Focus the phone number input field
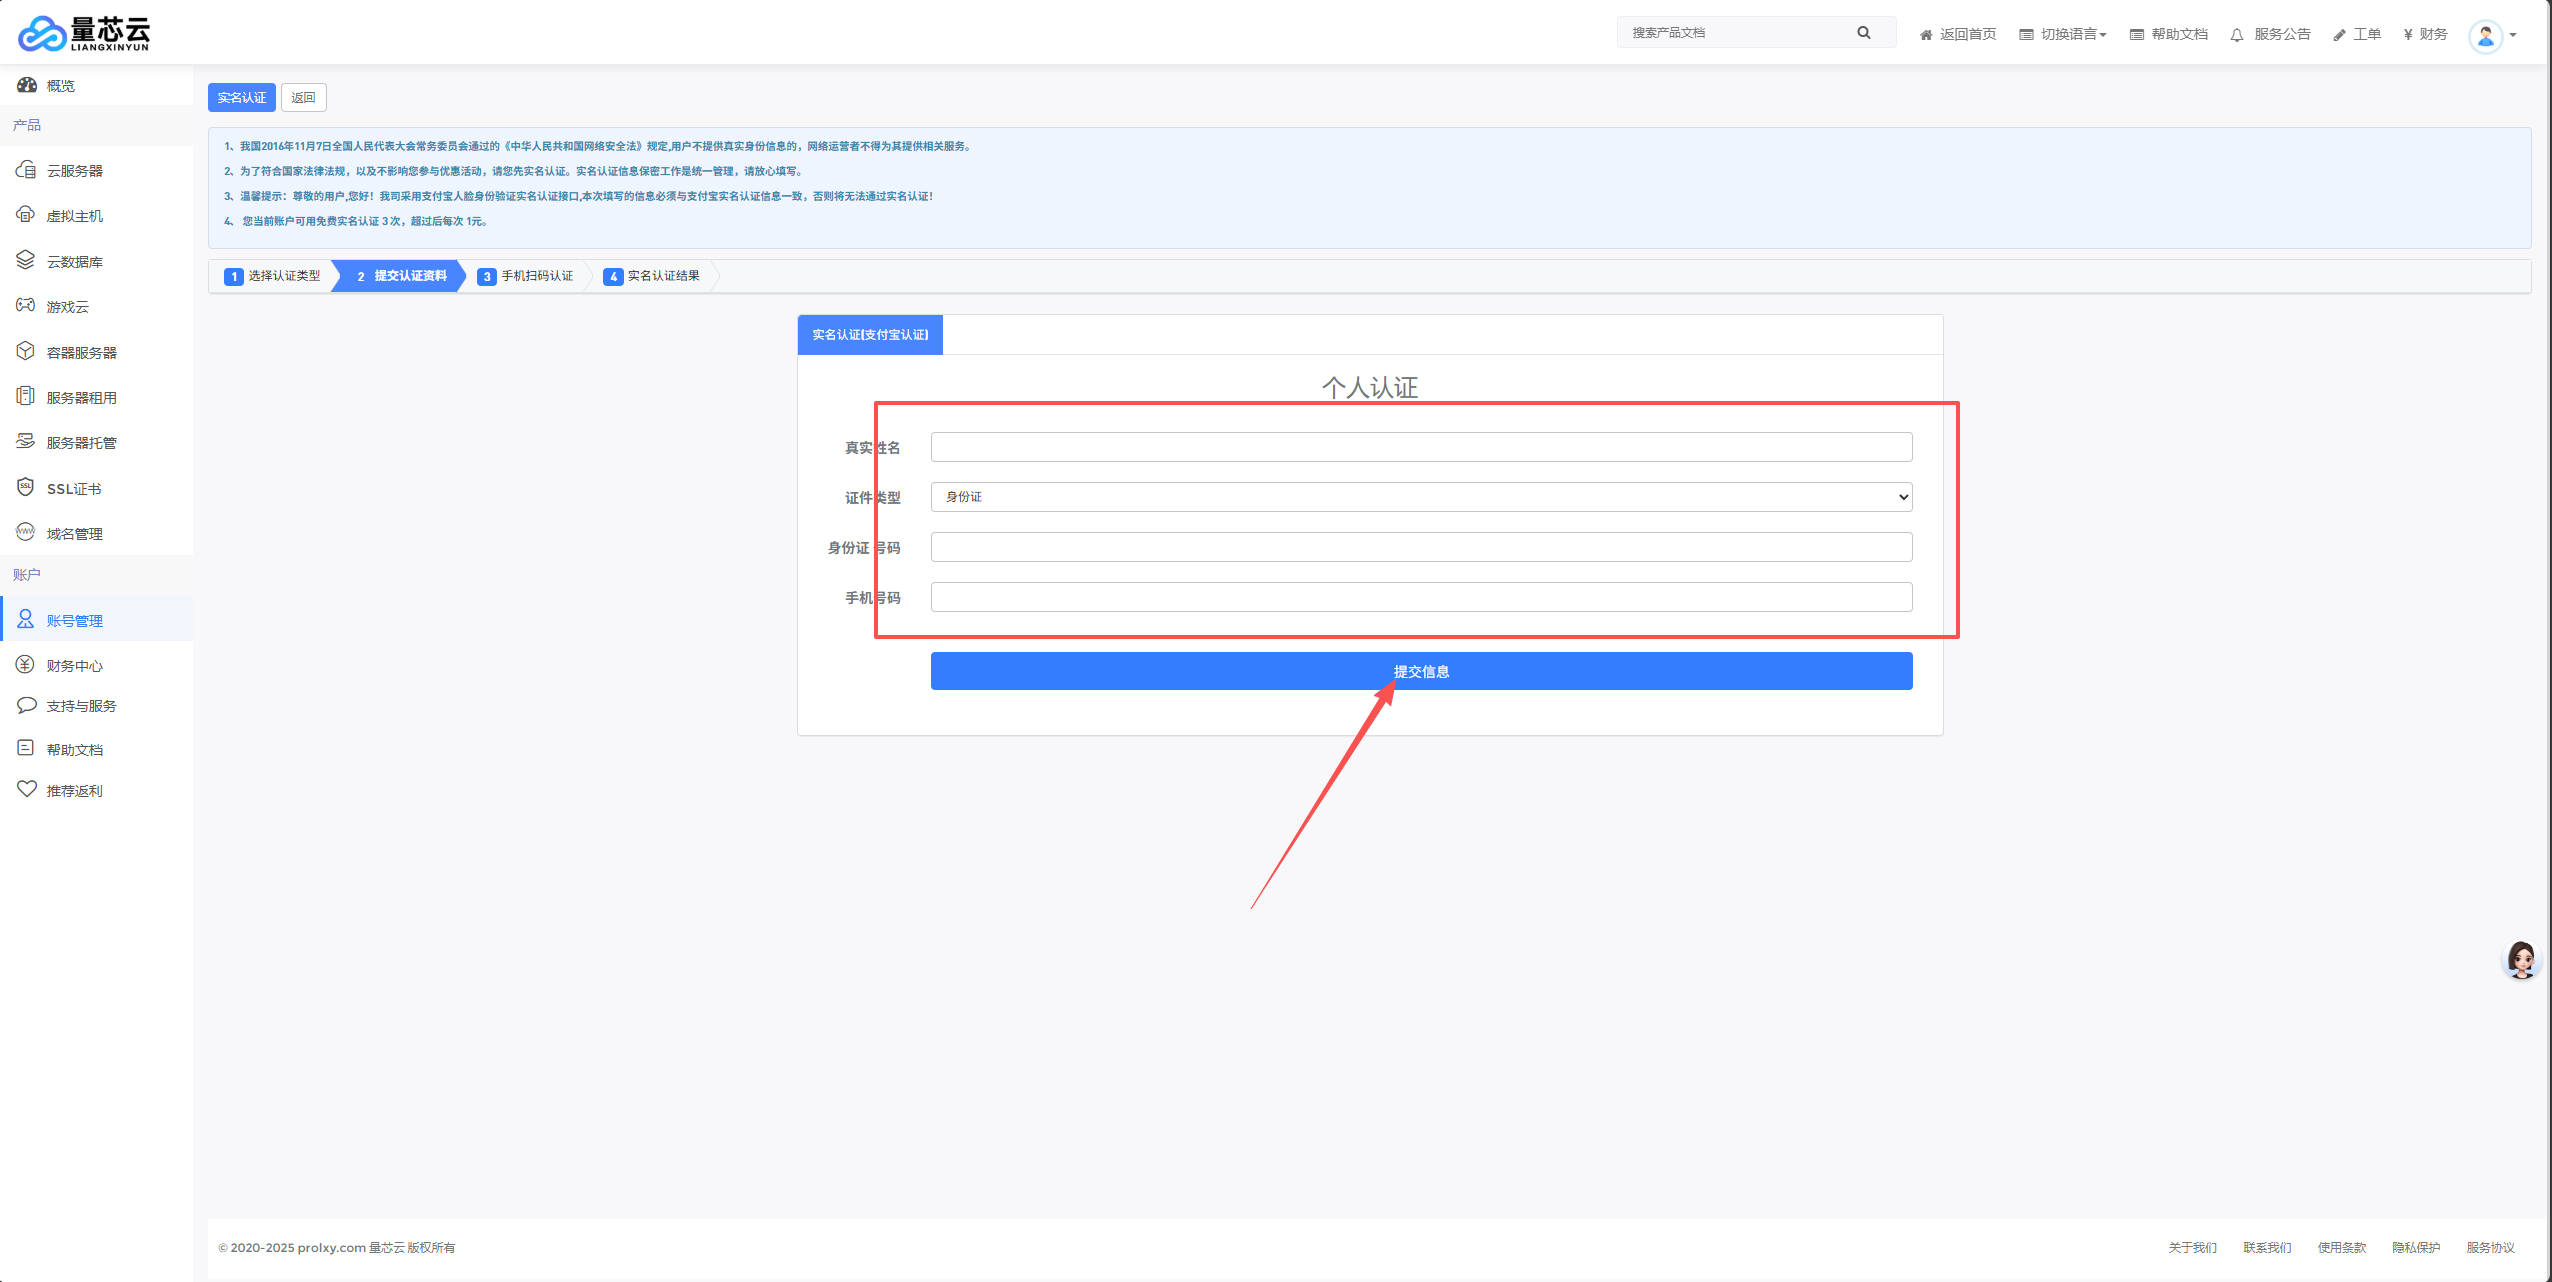This screenshot has width=2552, height=1282. pyautogui.click(x=1420, y=597)
